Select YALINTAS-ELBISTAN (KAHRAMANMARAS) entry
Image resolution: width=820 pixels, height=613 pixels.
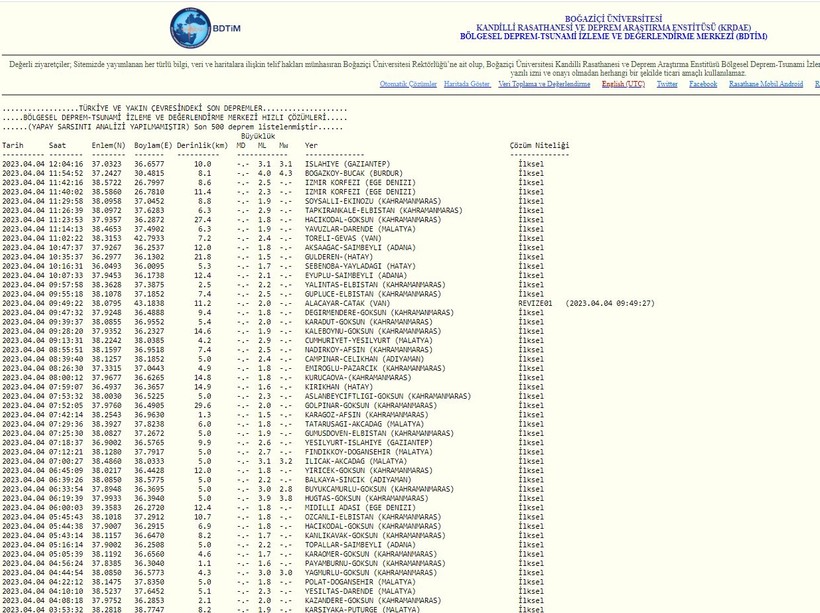point(375,285)
